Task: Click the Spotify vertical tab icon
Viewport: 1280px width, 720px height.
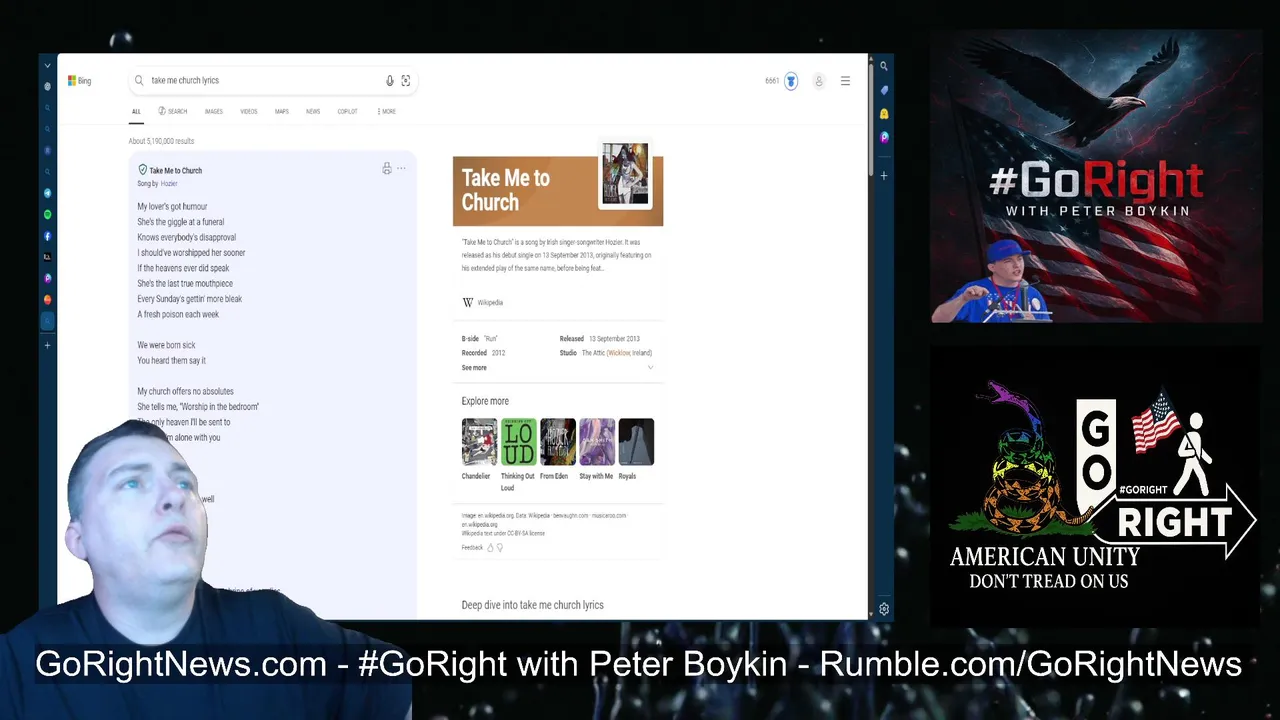Action: pyautogui.click(x=47, y=215)
